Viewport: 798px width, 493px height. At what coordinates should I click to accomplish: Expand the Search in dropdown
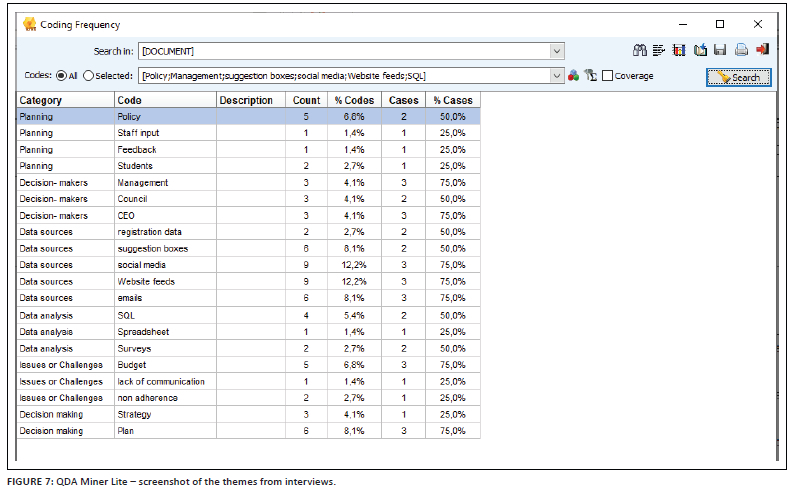(557, 50)
